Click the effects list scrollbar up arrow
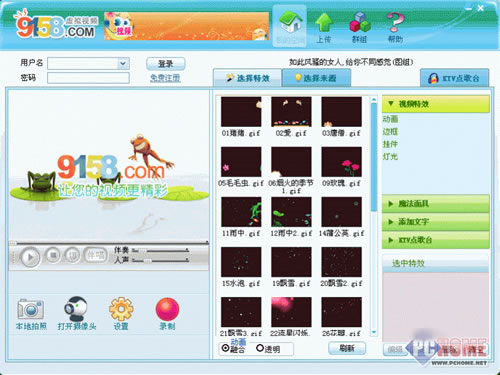500x375 pixels. click(x=374, y=99)
